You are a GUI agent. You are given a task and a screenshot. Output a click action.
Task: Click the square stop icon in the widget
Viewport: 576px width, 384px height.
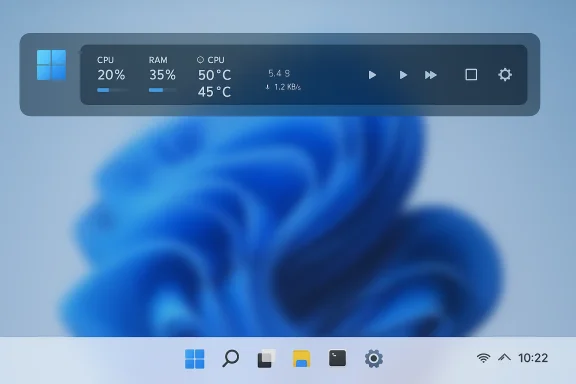471,75
